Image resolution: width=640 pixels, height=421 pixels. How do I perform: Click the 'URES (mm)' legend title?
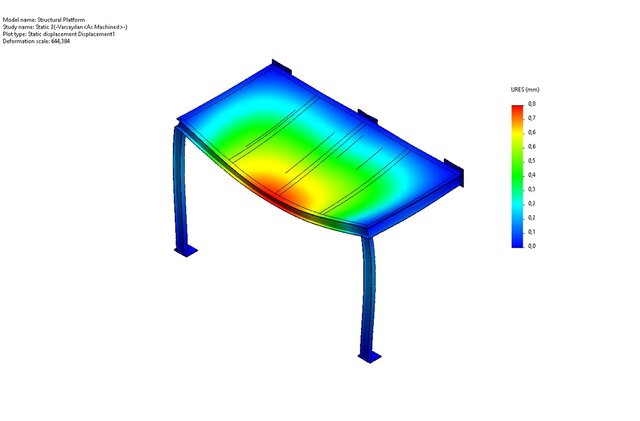point(525,89)
